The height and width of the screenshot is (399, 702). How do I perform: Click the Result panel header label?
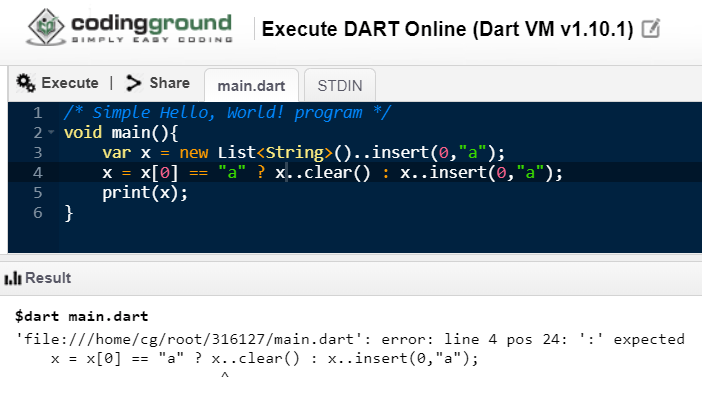tap(48, 278)
